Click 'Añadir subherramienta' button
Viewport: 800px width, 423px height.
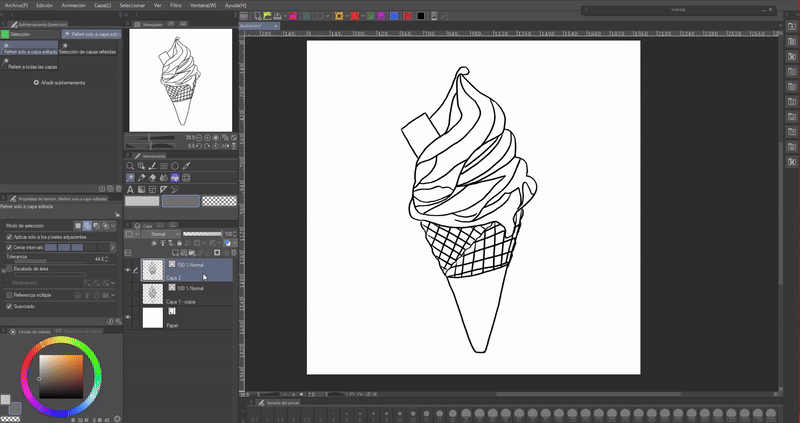[x=60, y=82]
